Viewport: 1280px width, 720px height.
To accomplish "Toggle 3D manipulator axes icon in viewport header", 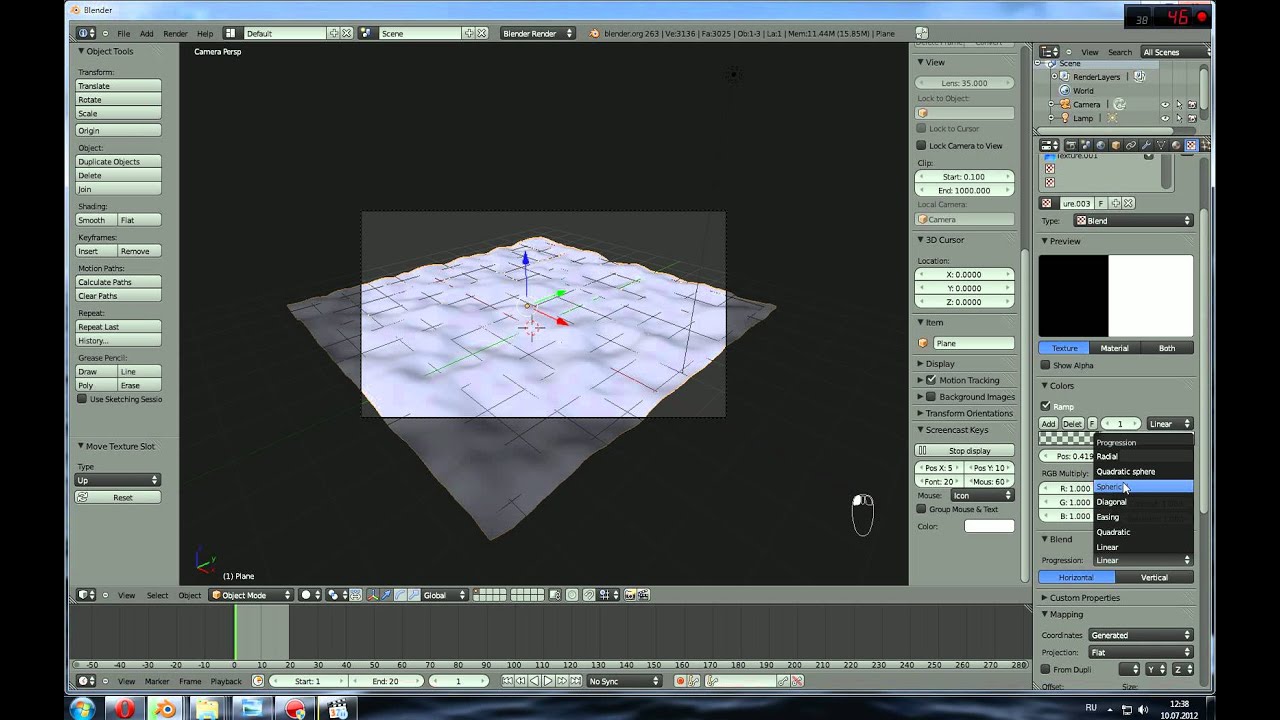I will (374, 595).
